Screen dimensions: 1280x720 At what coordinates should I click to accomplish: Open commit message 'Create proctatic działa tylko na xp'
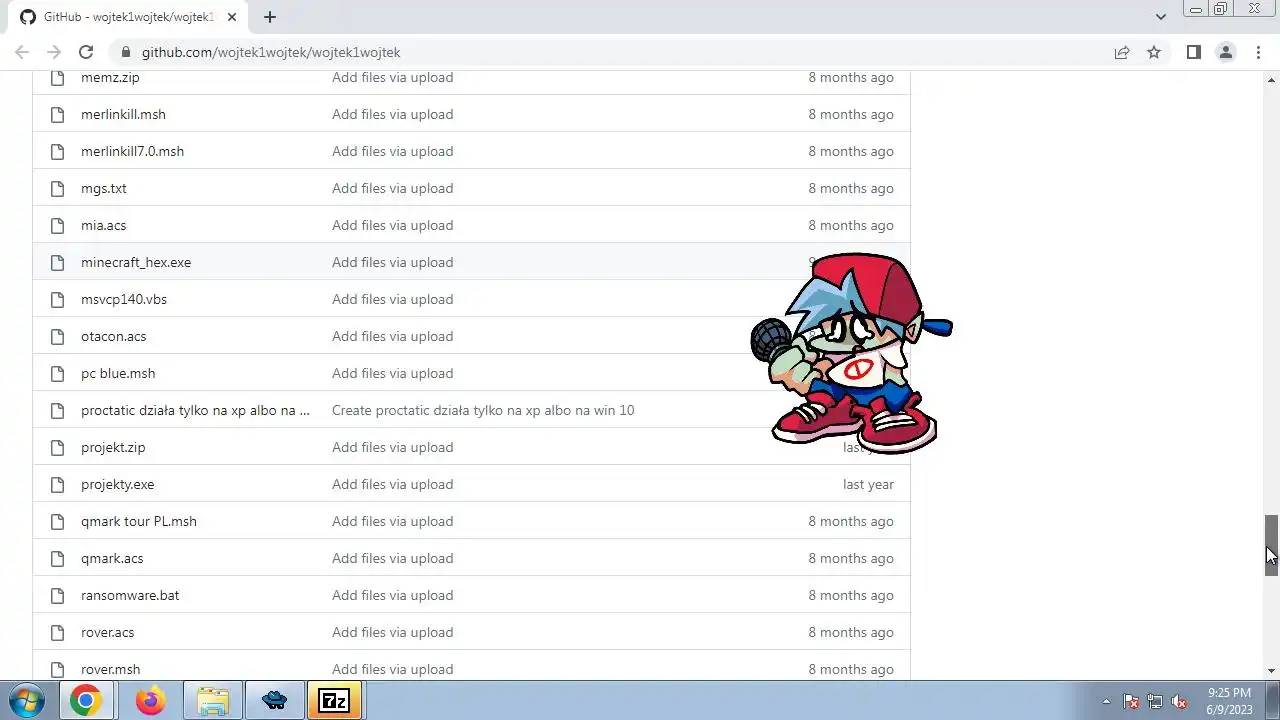tap(483, 410)
